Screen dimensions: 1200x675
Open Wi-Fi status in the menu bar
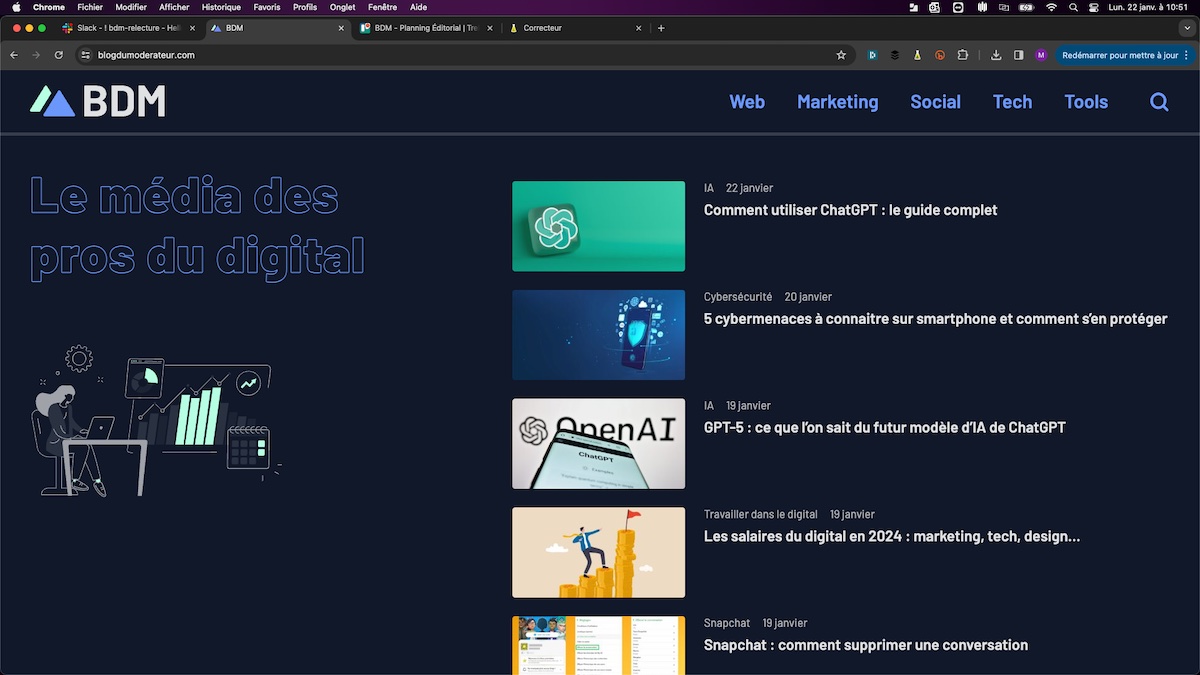(x=1051, y=7)
